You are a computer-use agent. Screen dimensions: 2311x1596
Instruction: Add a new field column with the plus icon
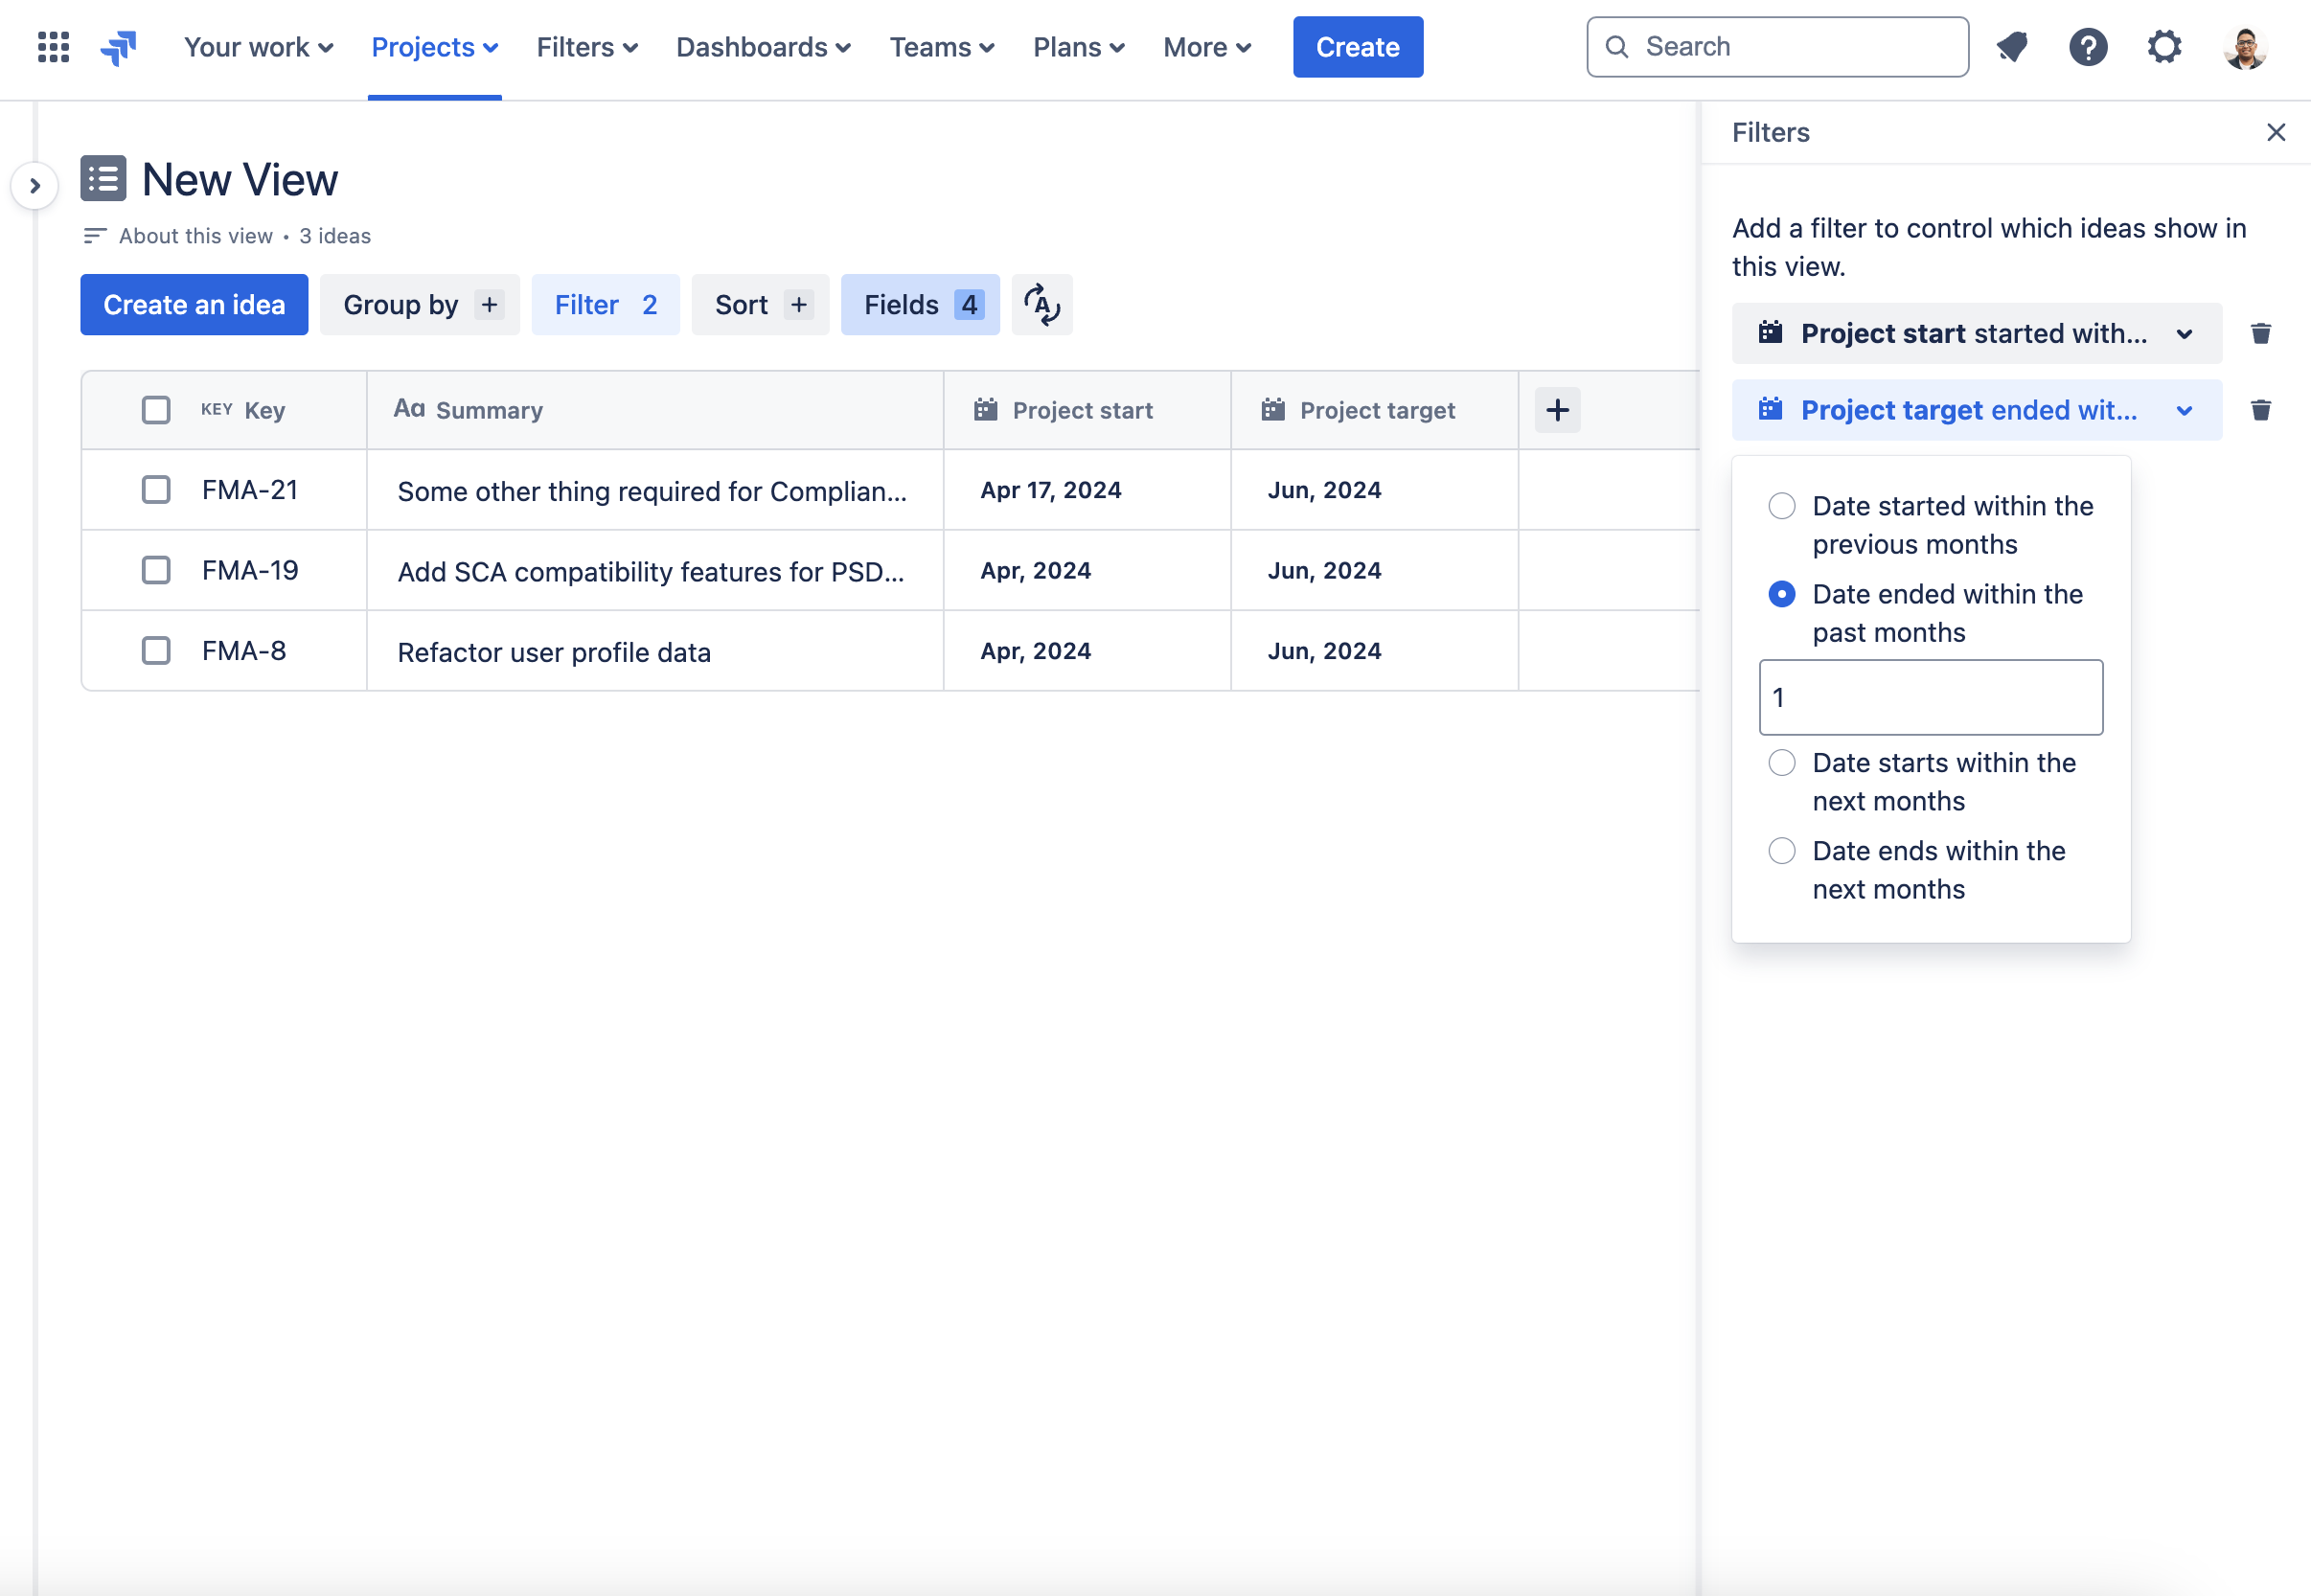(1557, 409)
